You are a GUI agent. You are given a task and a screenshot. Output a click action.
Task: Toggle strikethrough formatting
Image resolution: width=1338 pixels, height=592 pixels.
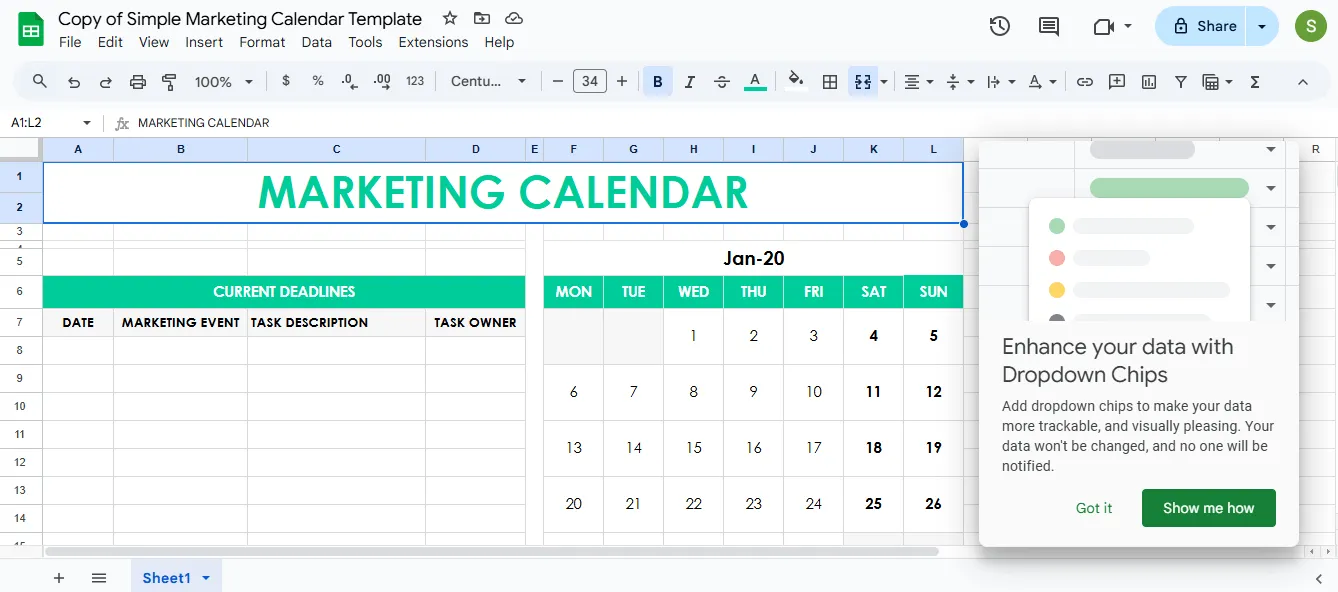click(x=722, y=82)
